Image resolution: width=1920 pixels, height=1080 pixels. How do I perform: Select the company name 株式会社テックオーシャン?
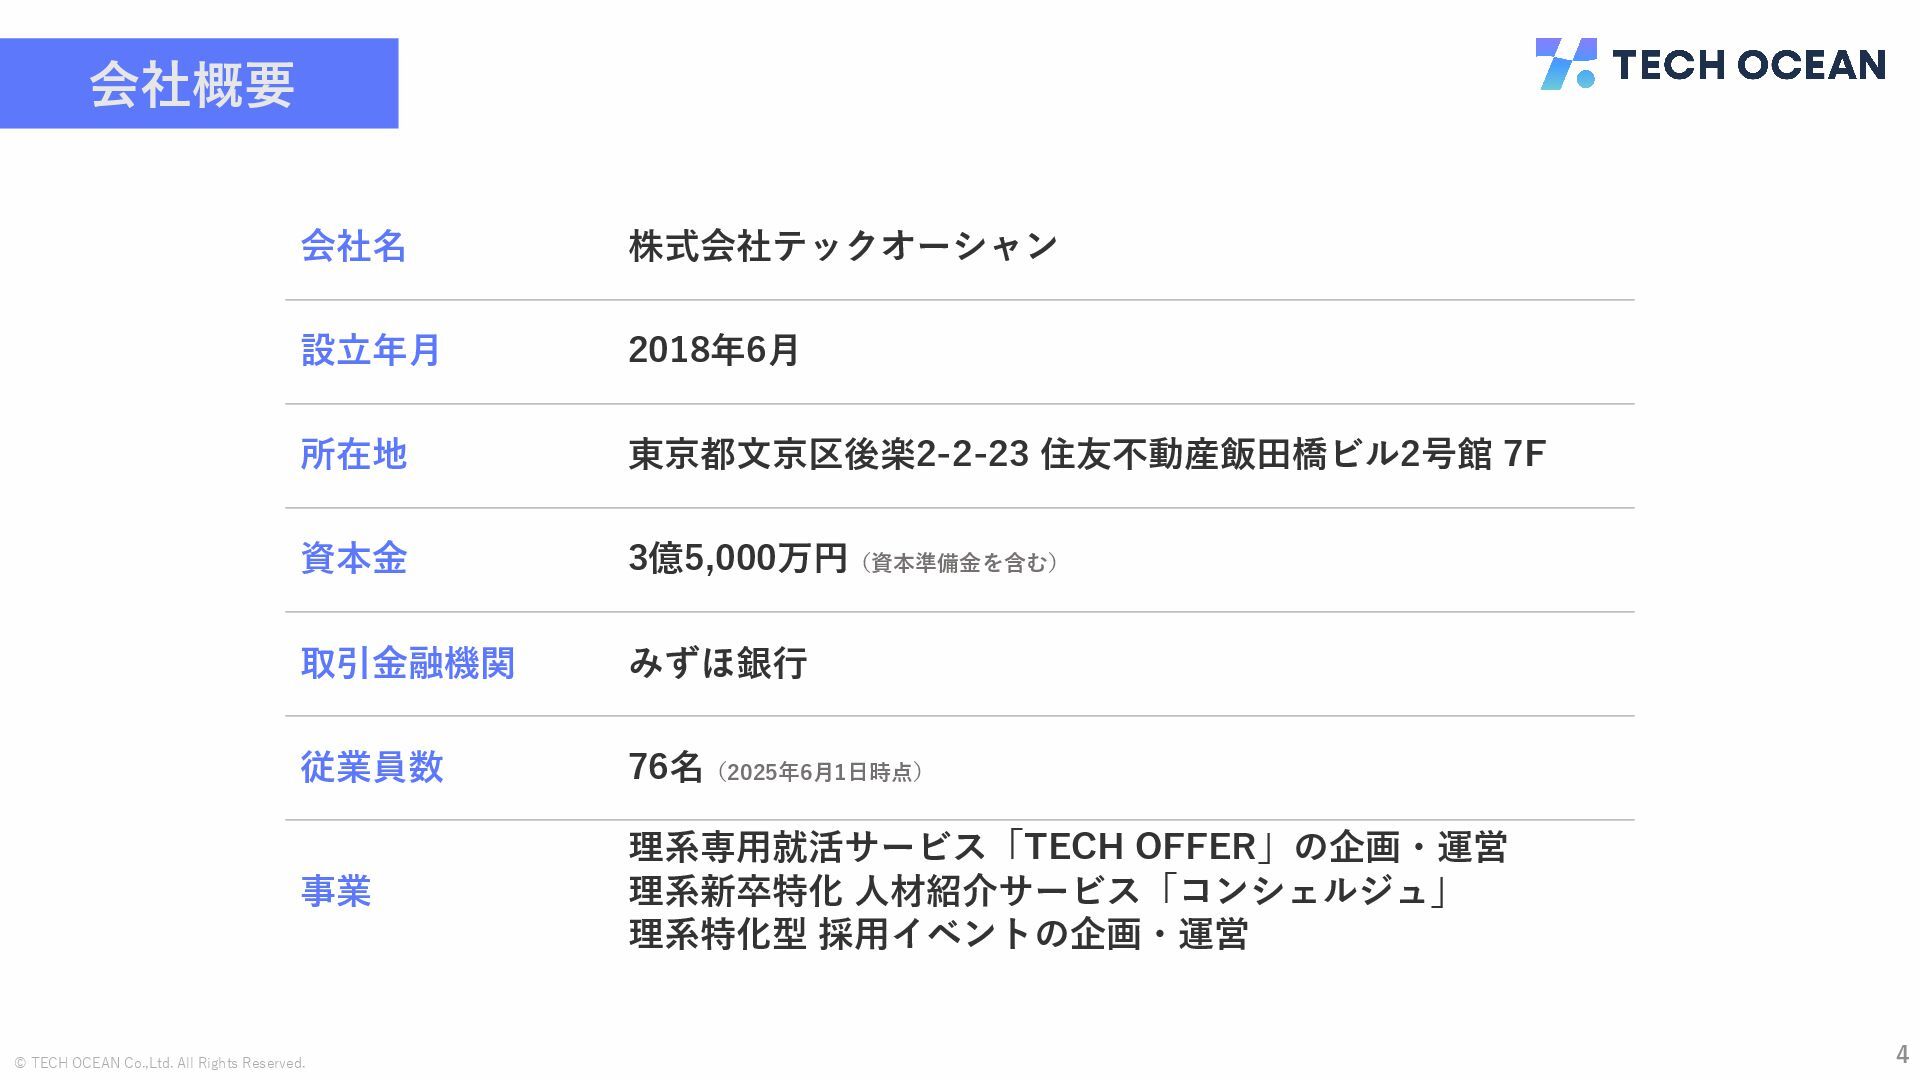843,246
